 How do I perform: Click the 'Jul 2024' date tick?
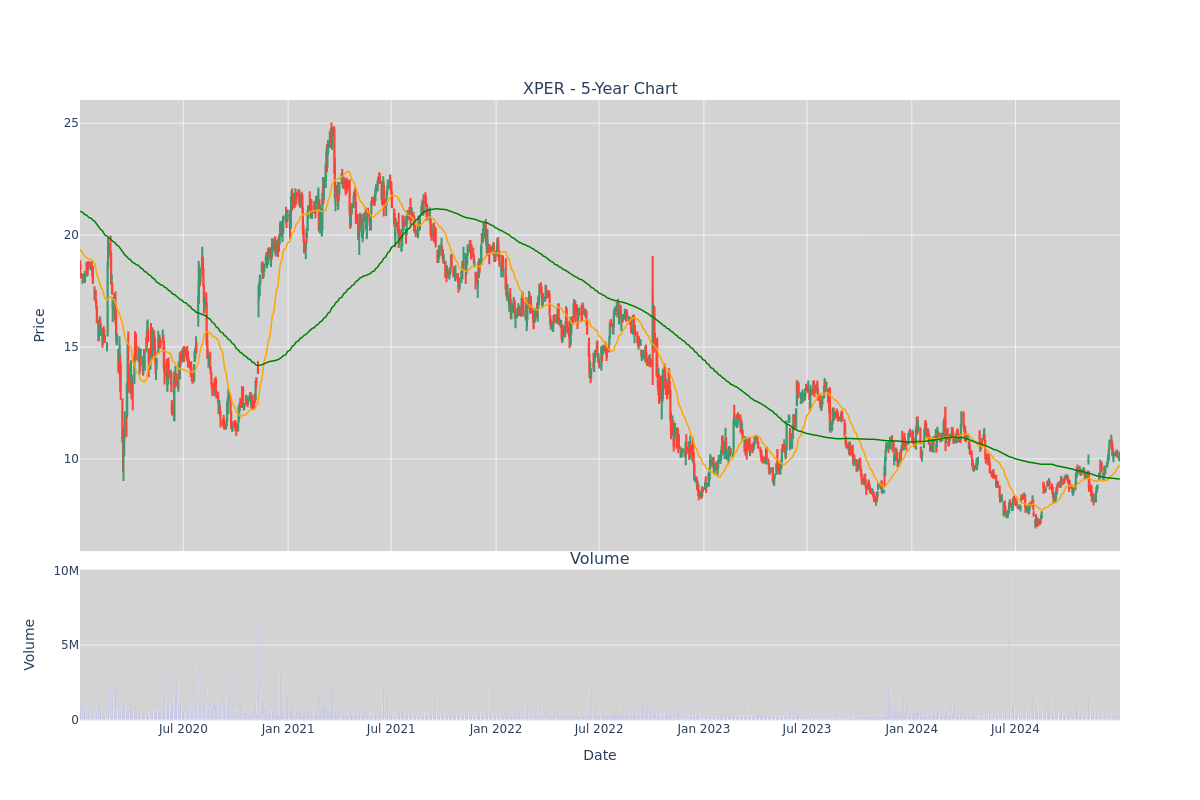coord(1015,729)
